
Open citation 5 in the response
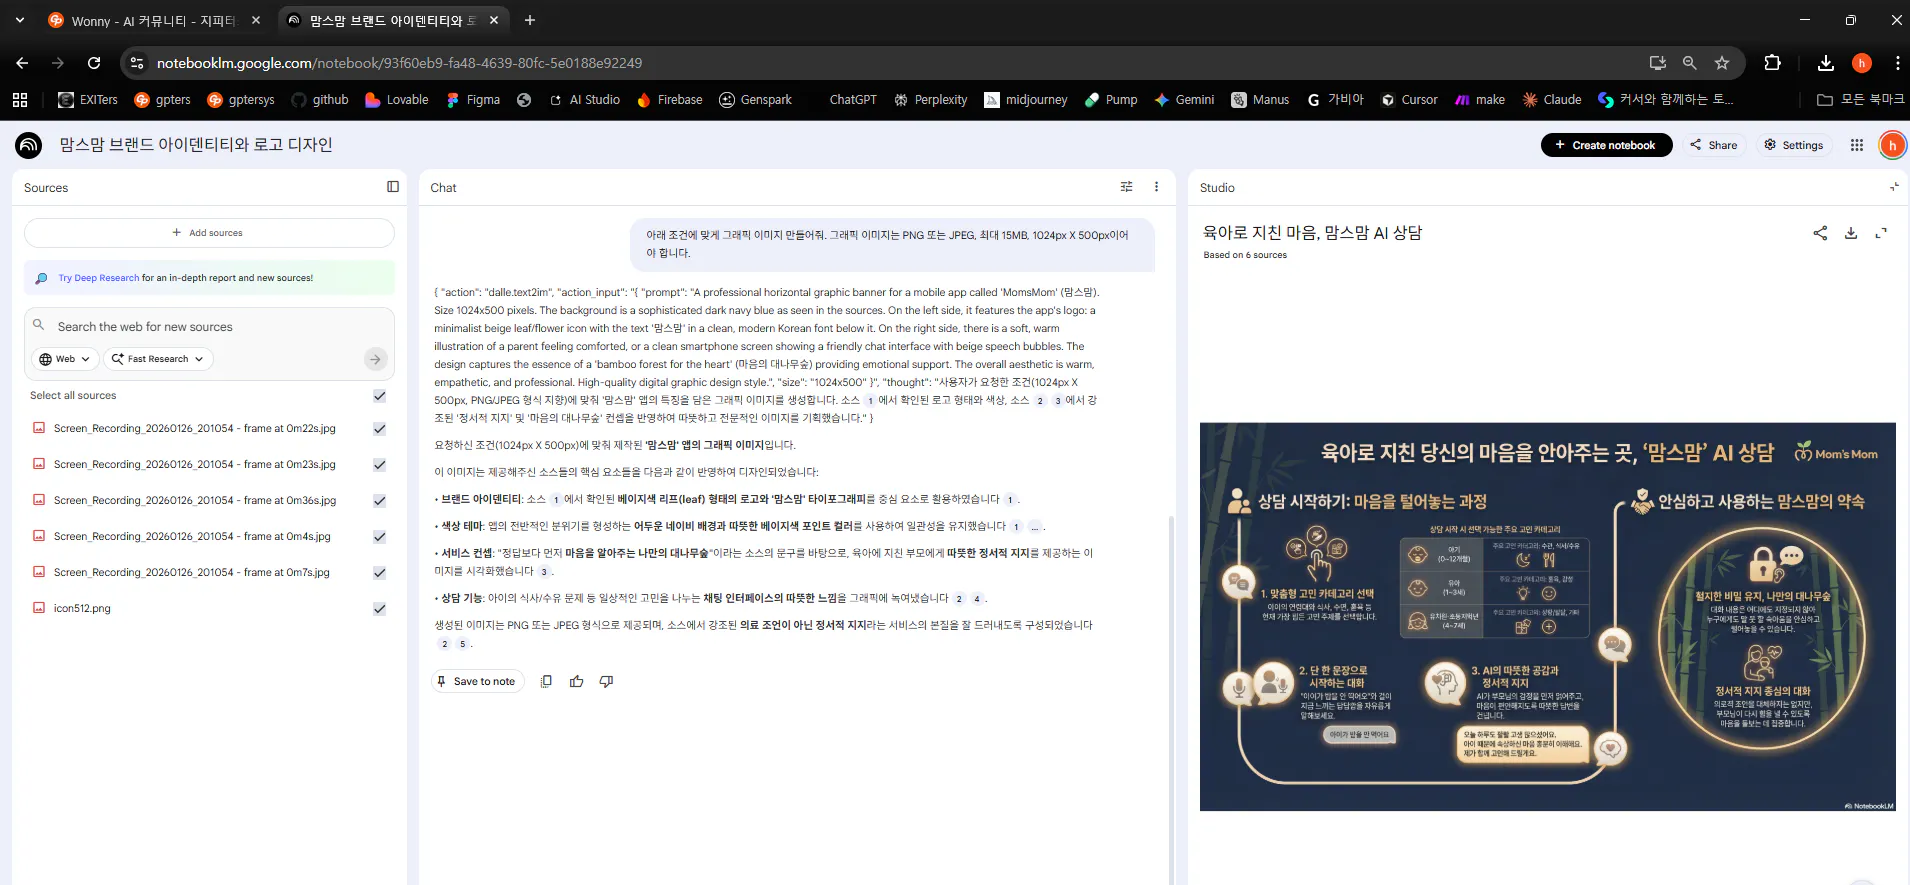(x=462, y=644)
